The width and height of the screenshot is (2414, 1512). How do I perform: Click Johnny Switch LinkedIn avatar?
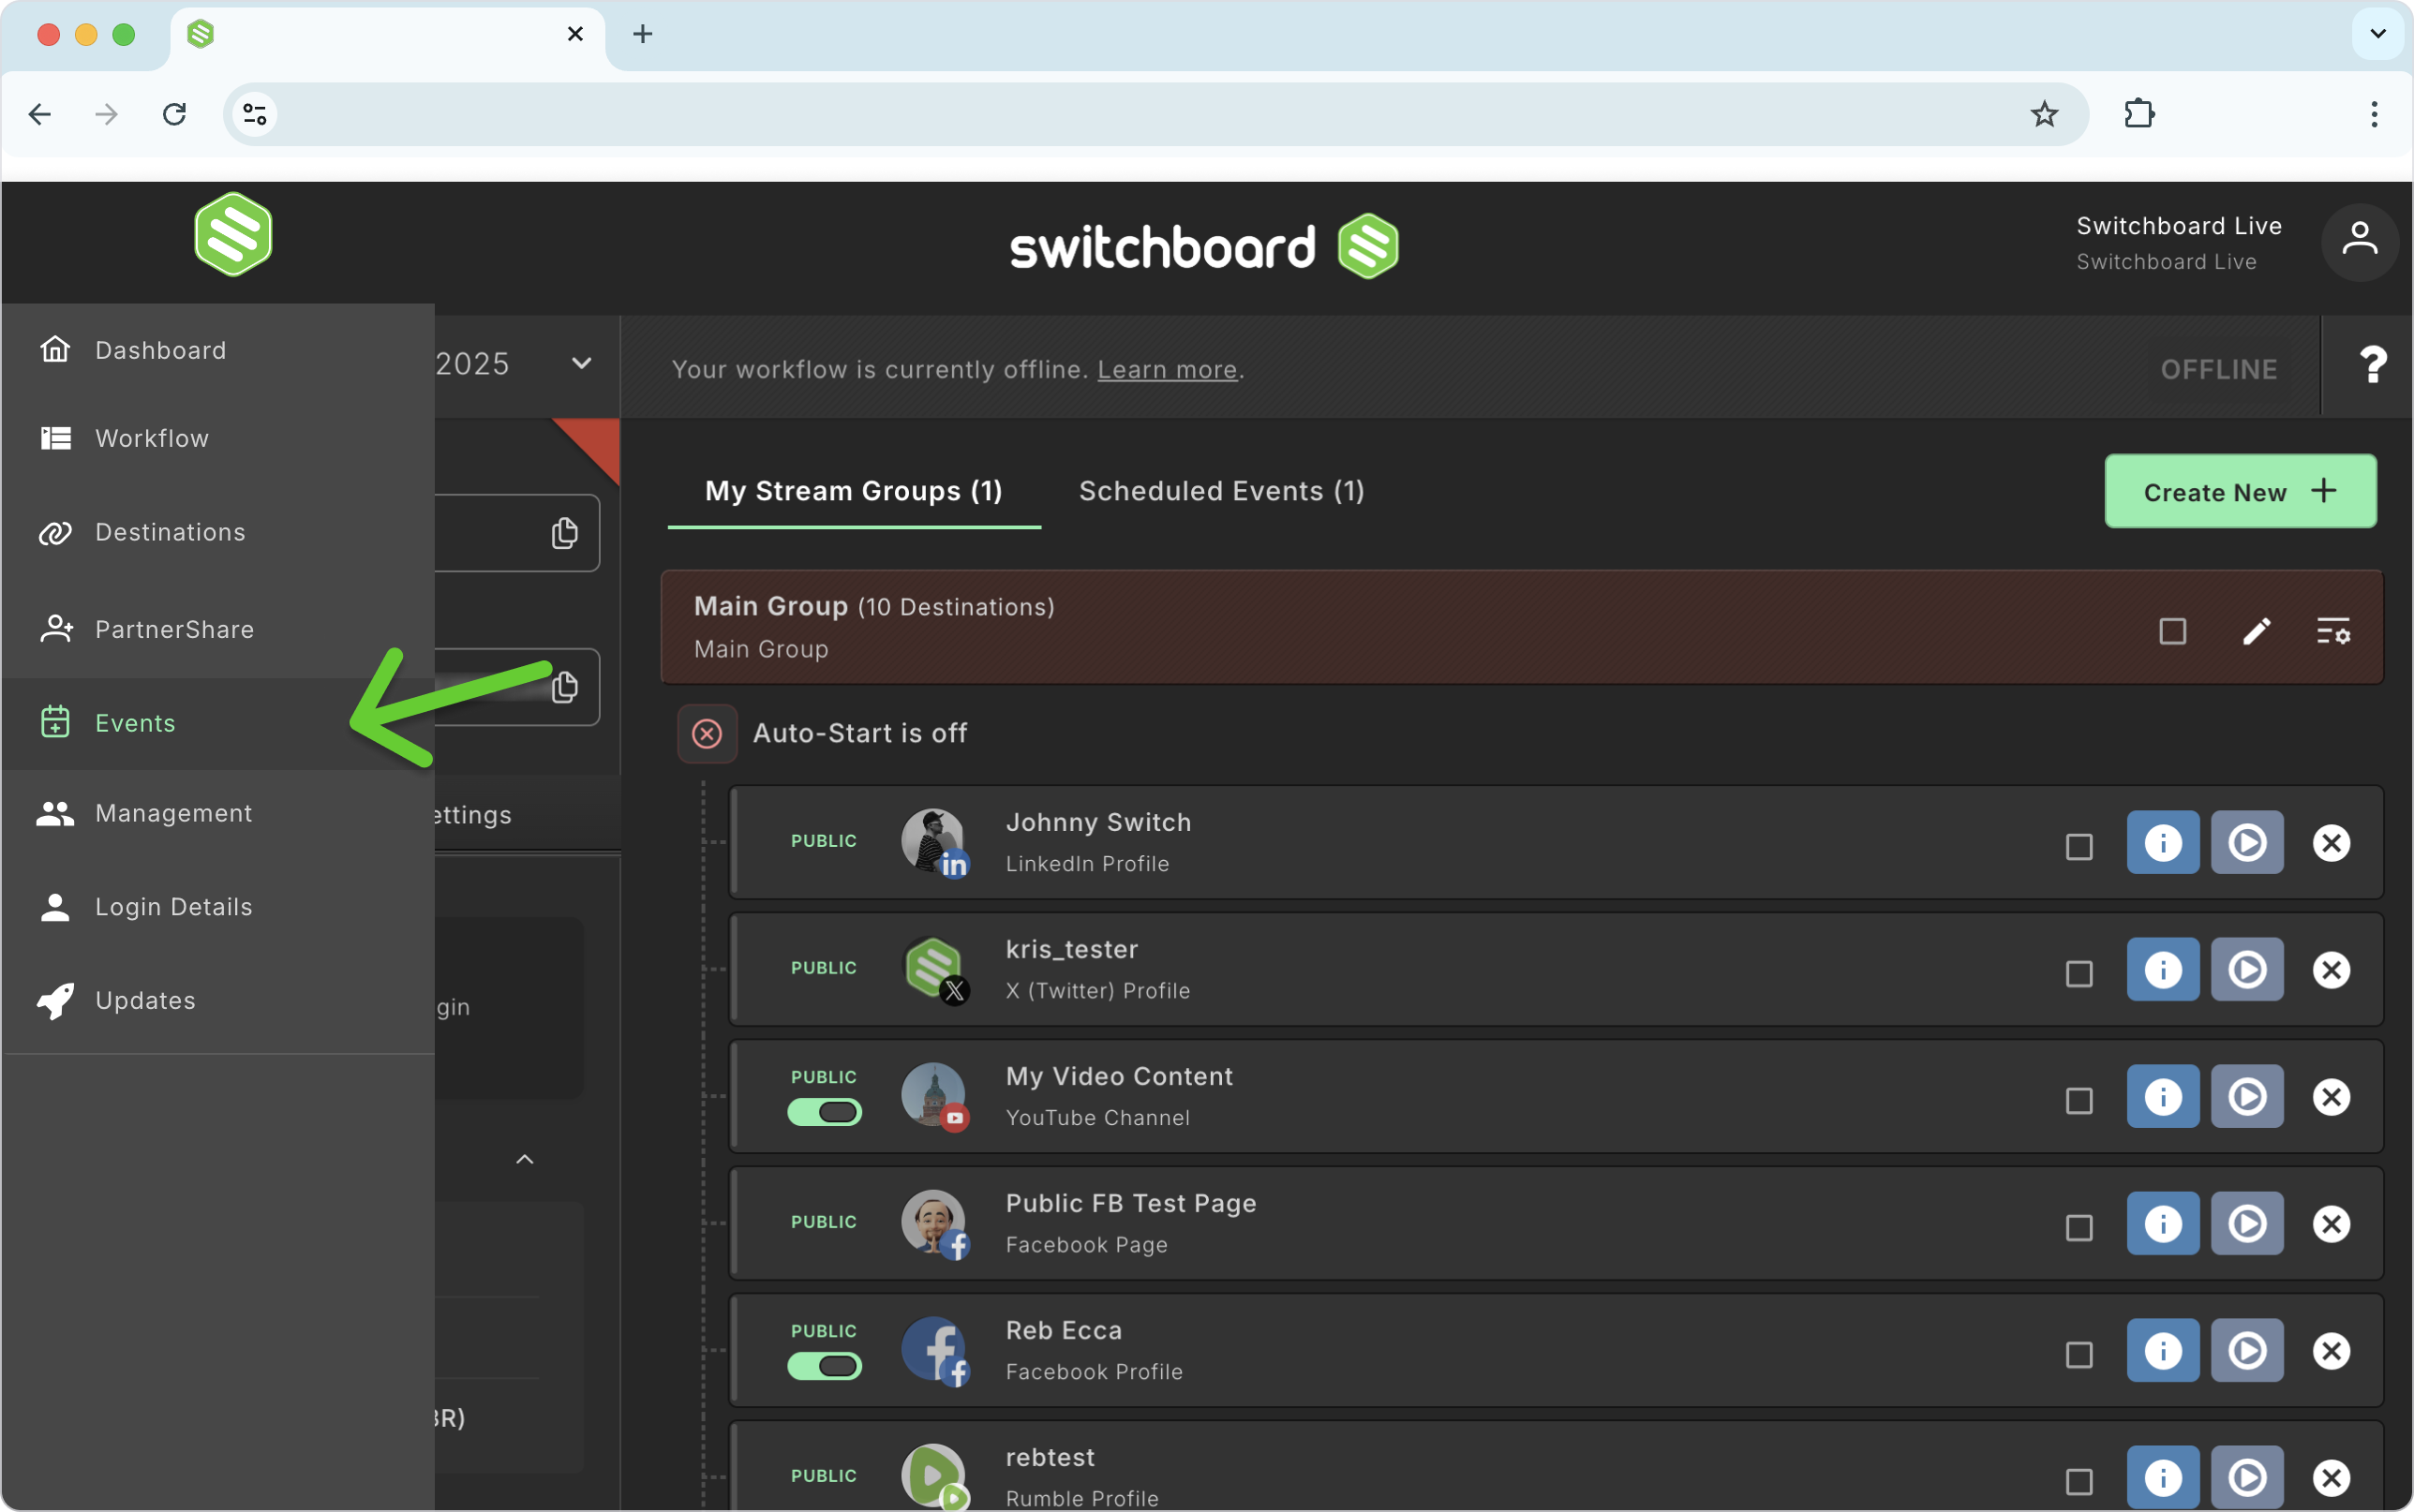(934, 842)
